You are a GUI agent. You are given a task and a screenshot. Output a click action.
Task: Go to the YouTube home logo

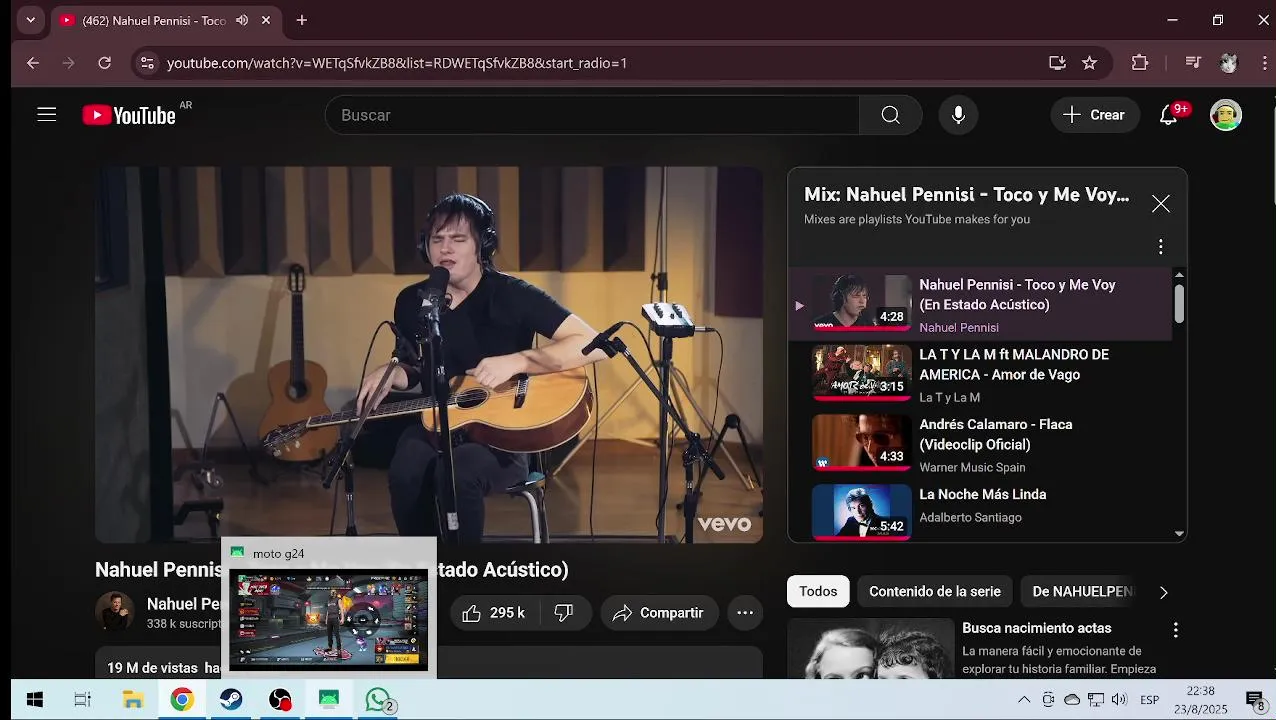[129, 115]
